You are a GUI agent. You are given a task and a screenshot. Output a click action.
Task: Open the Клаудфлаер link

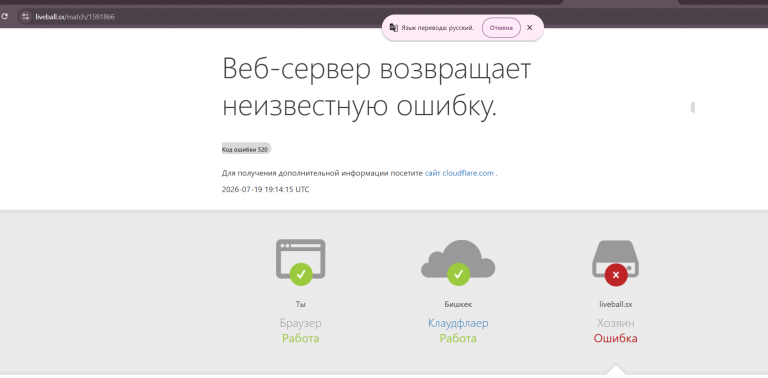[458, 323]
